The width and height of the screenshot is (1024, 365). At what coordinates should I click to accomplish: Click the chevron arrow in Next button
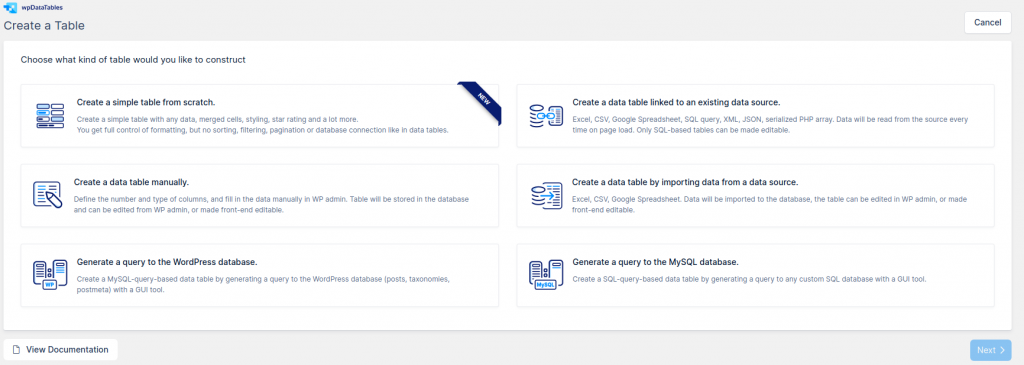point(1002,350)
